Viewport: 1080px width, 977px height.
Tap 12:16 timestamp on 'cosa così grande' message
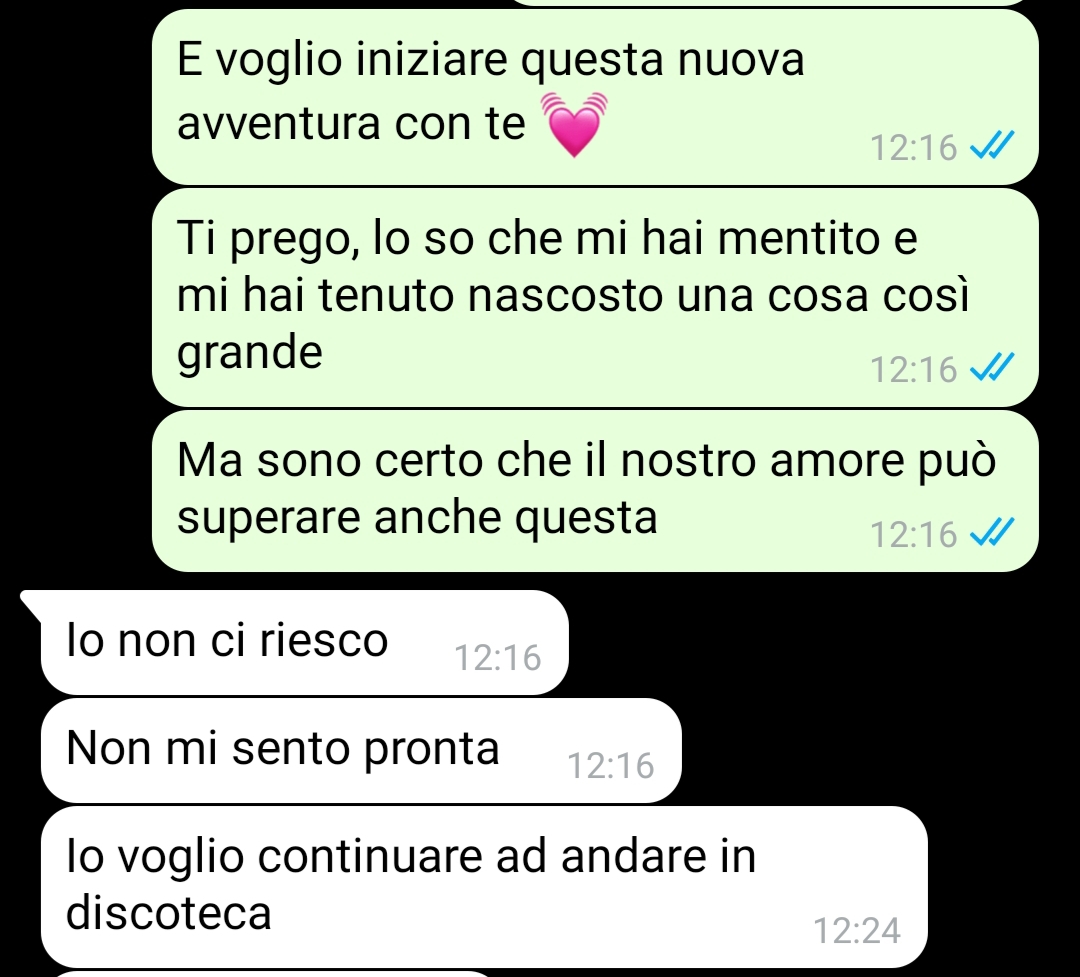(913, 369)
